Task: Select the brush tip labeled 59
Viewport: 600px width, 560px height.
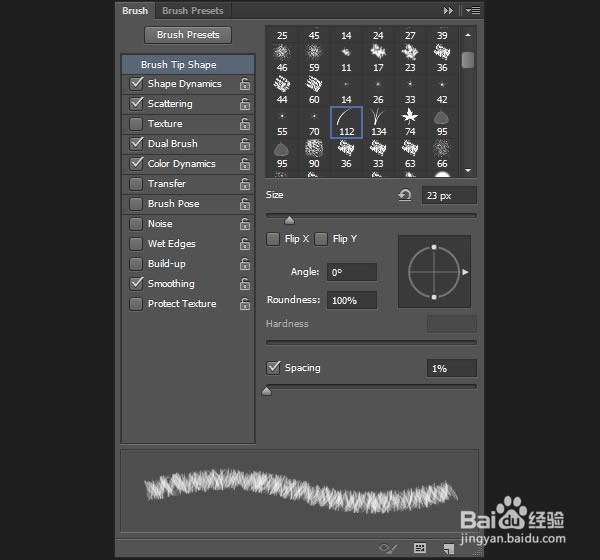Action: pyautogui.click(x=314, y=58)
